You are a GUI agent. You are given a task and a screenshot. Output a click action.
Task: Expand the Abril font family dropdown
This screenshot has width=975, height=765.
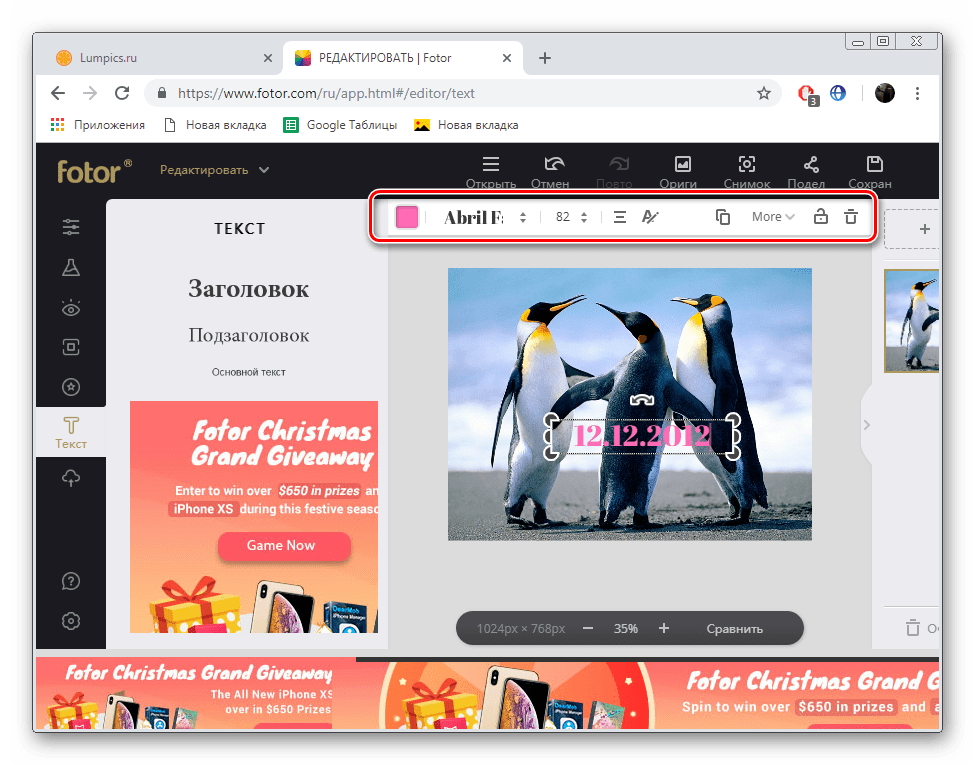(485, 217)
